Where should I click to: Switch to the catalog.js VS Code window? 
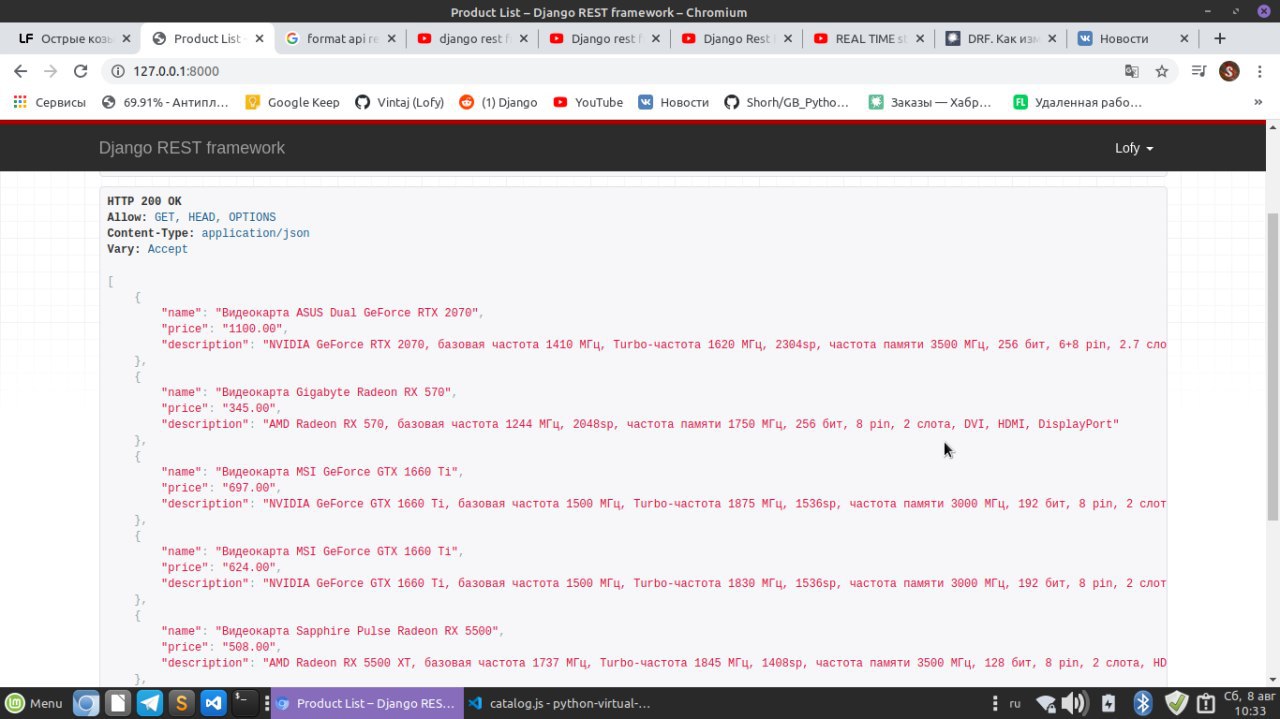559,703
